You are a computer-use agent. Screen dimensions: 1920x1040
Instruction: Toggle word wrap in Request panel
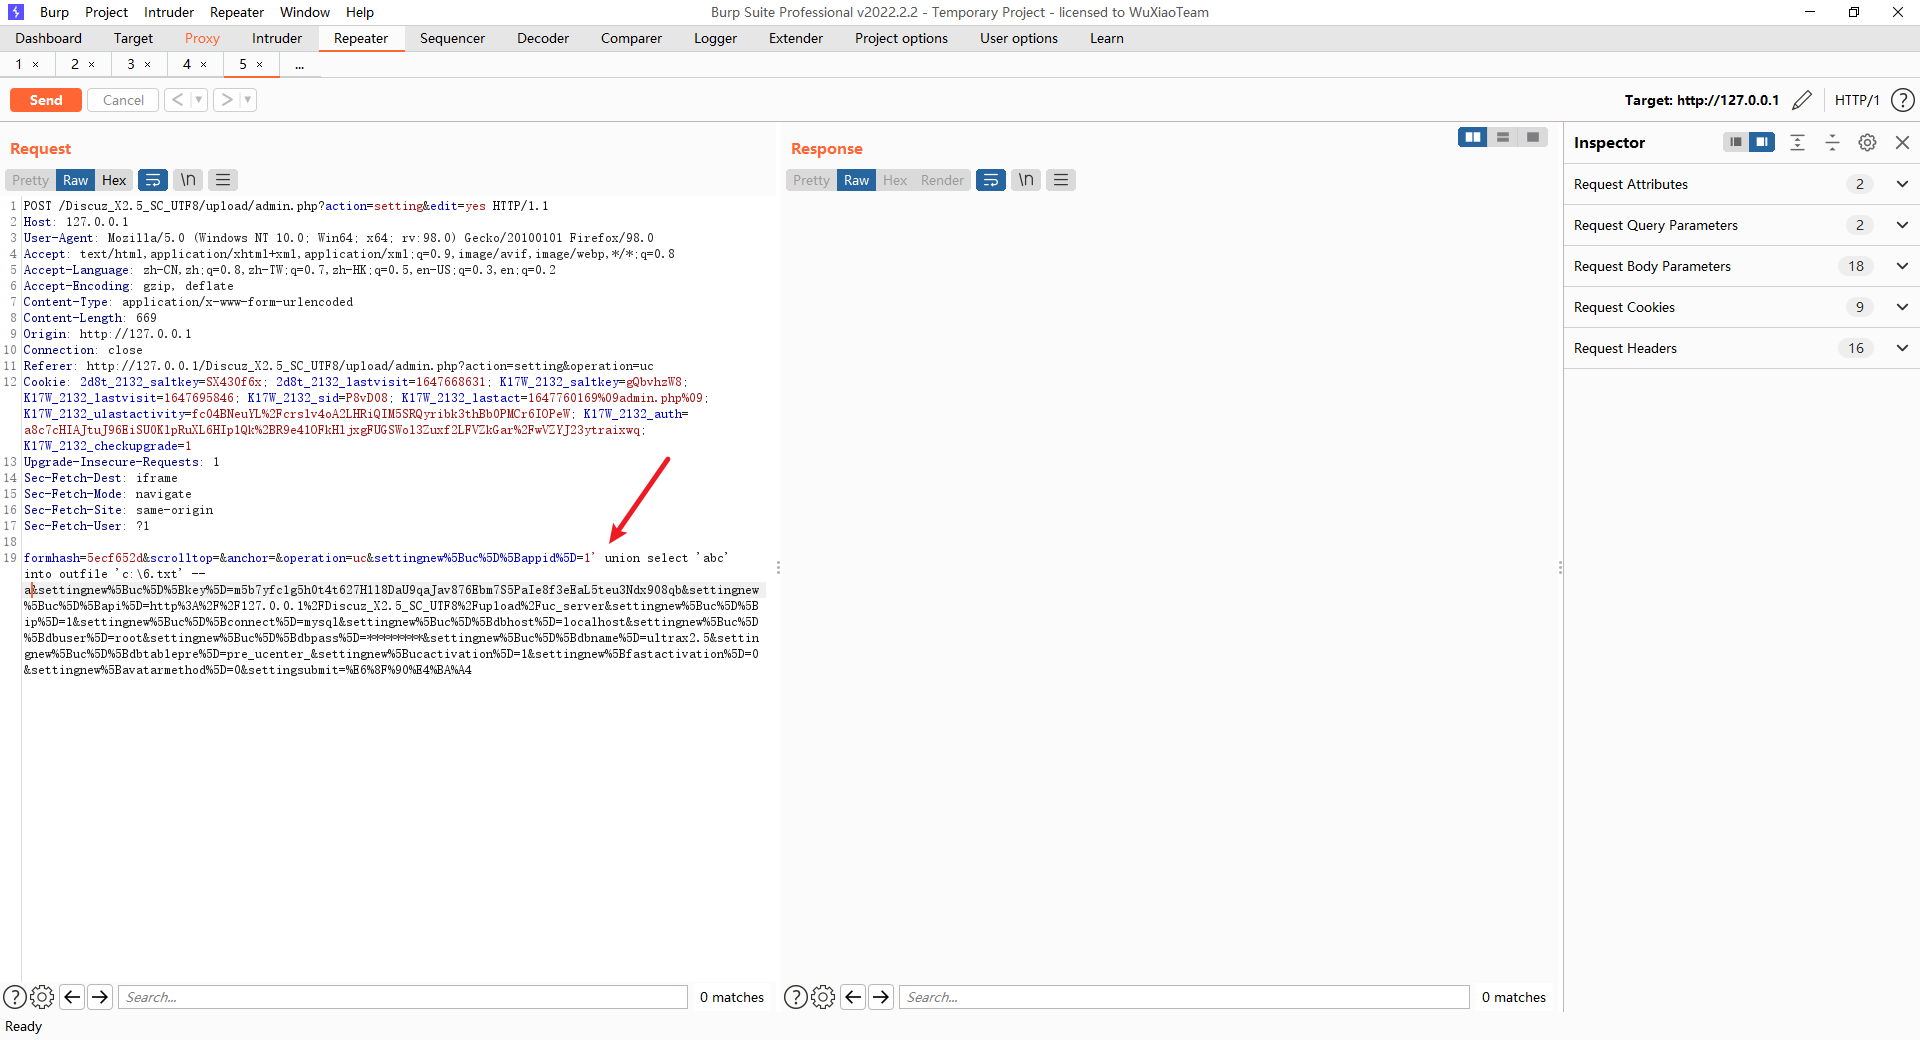pyautogui.click(x=153, y=180)
